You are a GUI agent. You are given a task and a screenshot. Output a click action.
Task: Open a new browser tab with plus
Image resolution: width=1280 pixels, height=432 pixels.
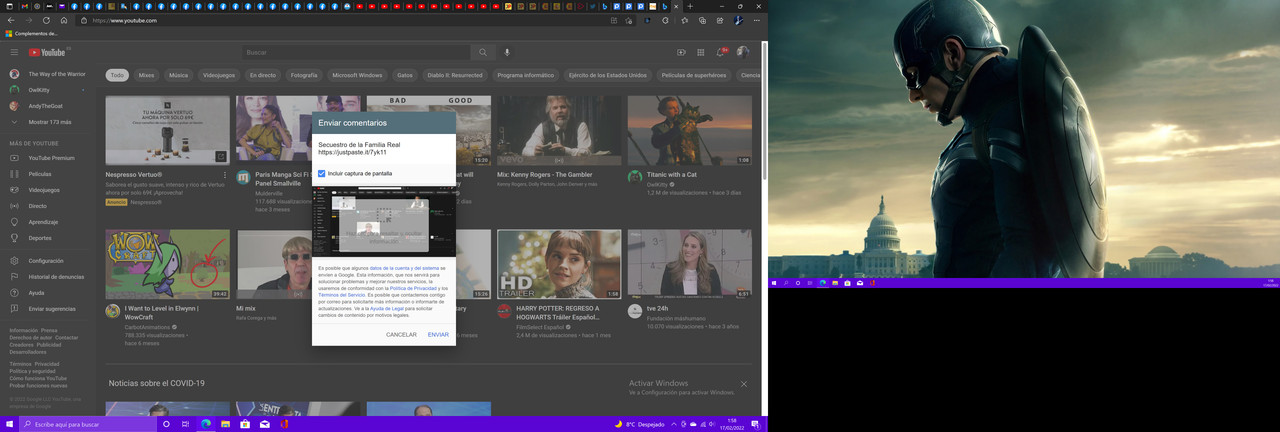pyautogui.click(x=690, y=6)
